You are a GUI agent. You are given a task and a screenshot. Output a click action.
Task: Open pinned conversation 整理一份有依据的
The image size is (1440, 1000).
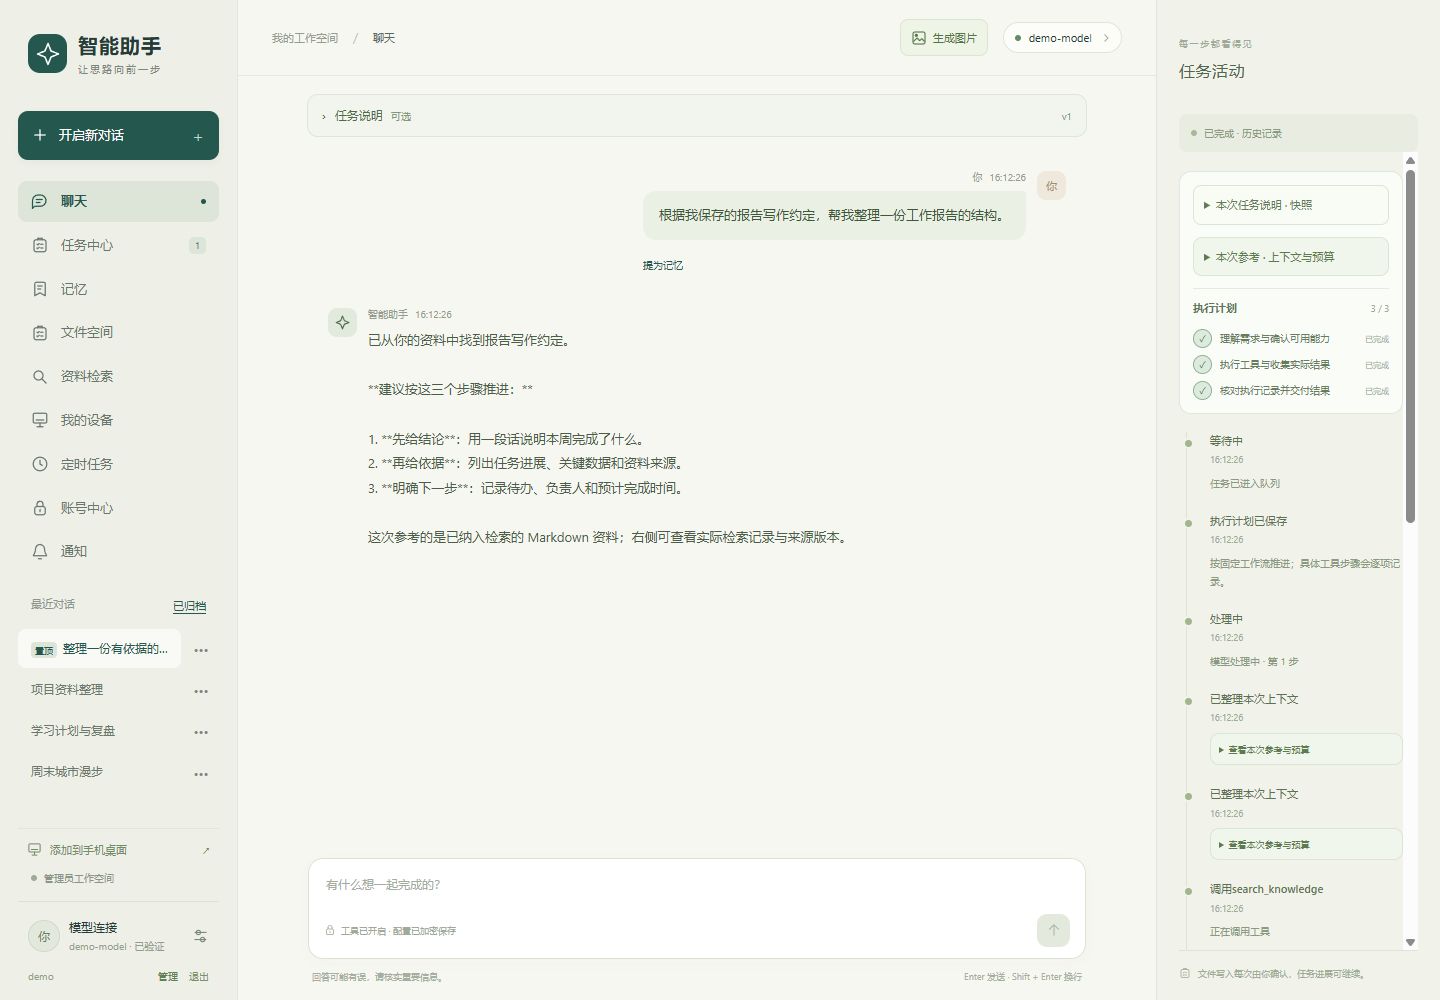point(100,649)
